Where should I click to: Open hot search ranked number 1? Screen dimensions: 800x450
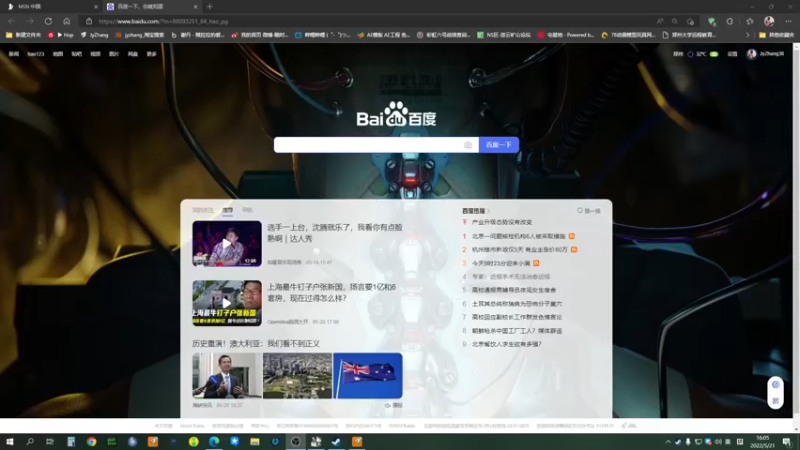(518, 236)
